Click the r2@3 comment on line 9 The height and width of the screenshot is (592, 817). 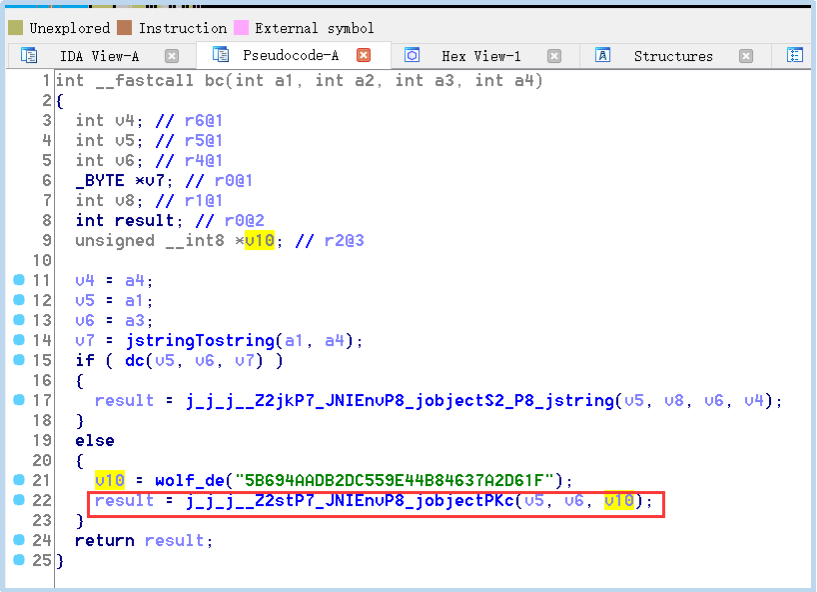point(344,240)
